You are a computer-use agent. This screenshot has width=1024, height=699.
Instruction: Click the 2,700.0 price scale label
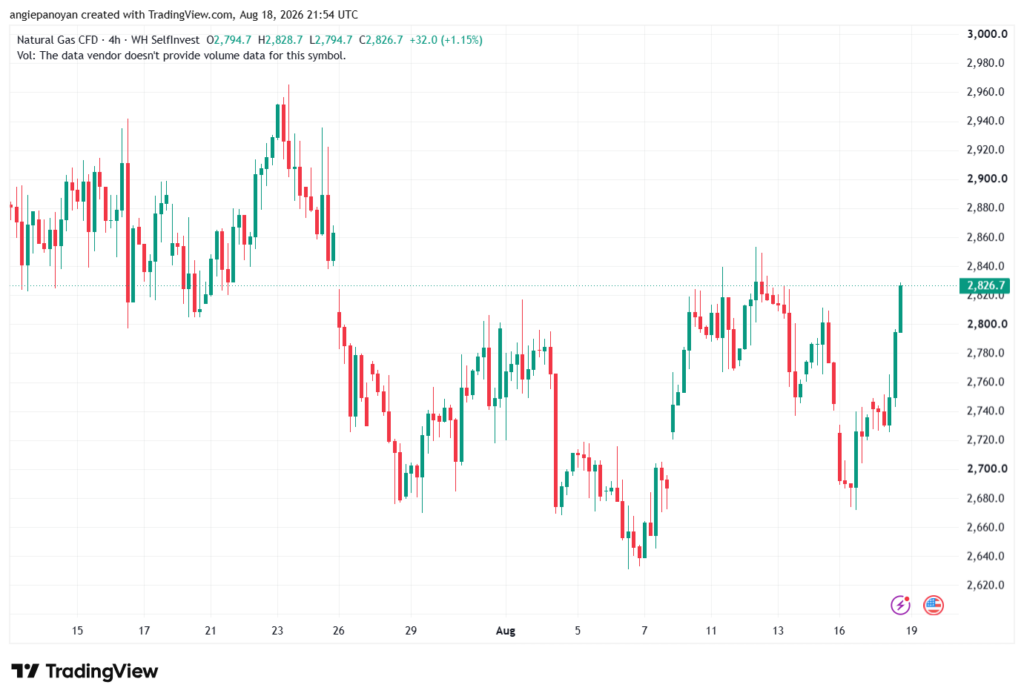(x=987, y=468)
